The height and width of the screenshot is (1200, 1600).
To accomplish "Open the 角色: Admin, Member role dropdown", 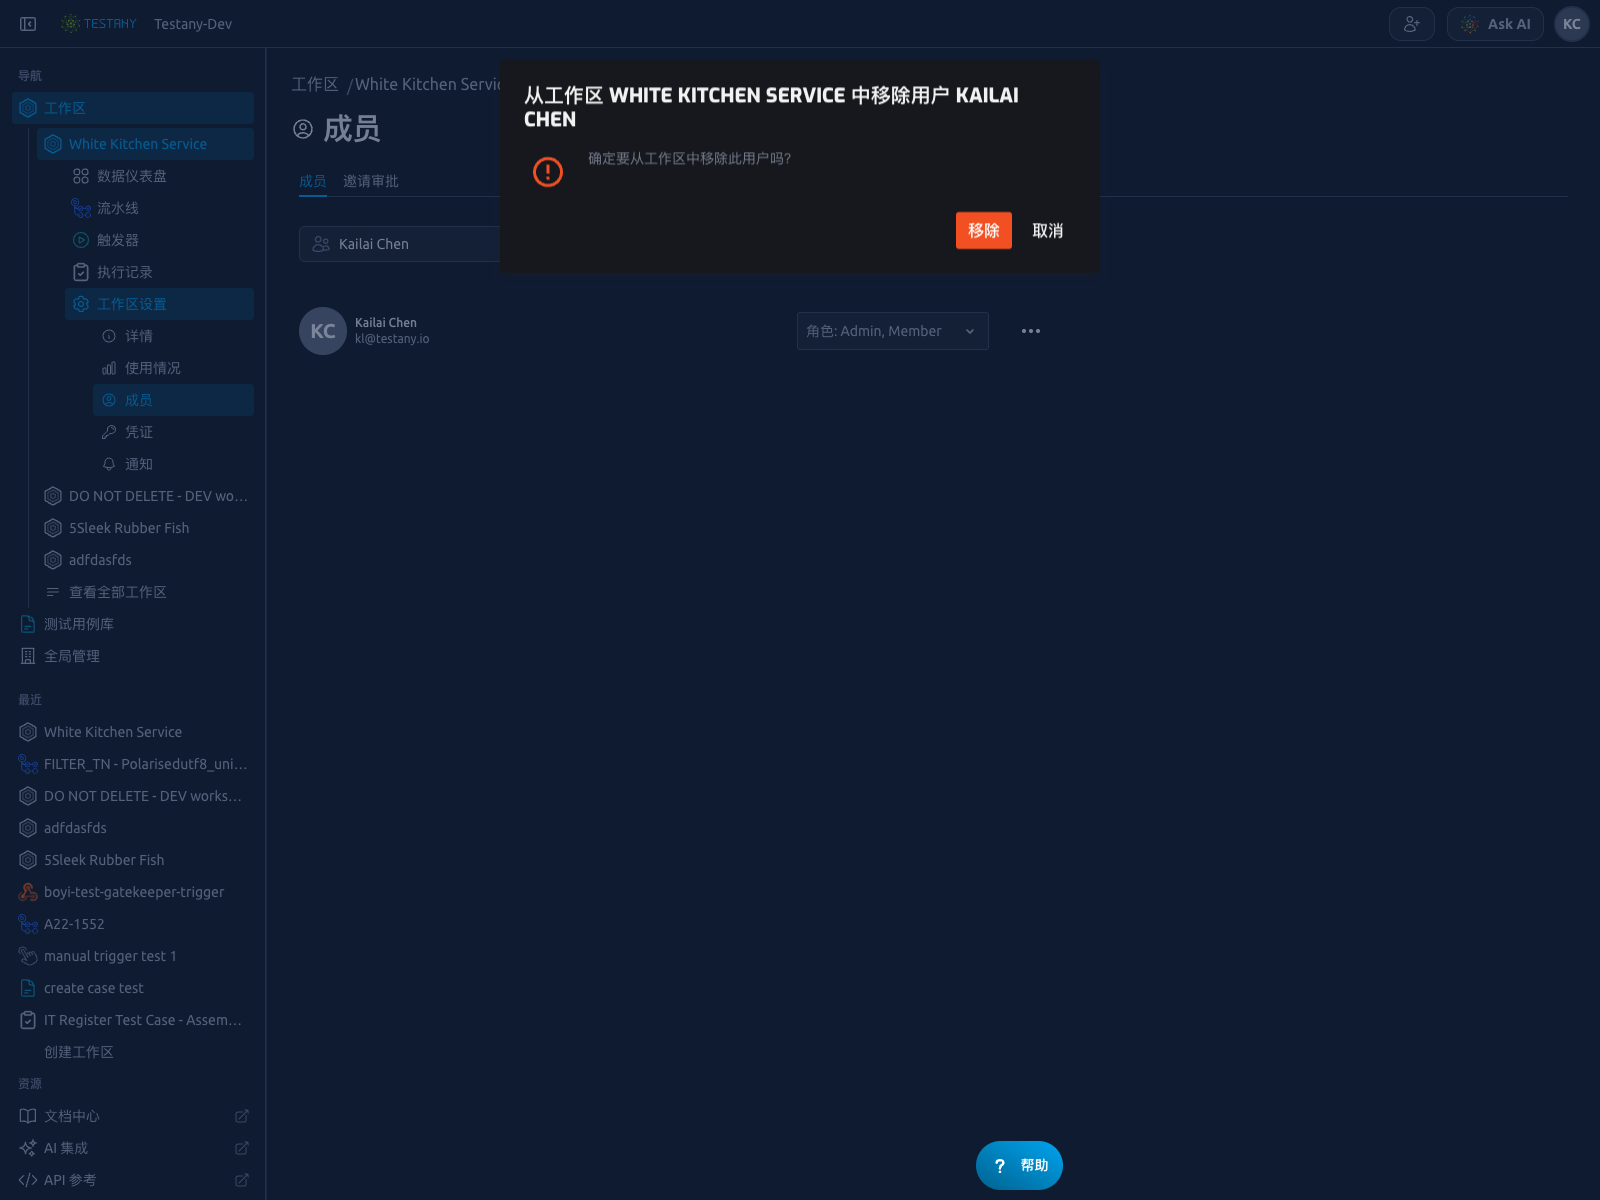I will [892, 331].
